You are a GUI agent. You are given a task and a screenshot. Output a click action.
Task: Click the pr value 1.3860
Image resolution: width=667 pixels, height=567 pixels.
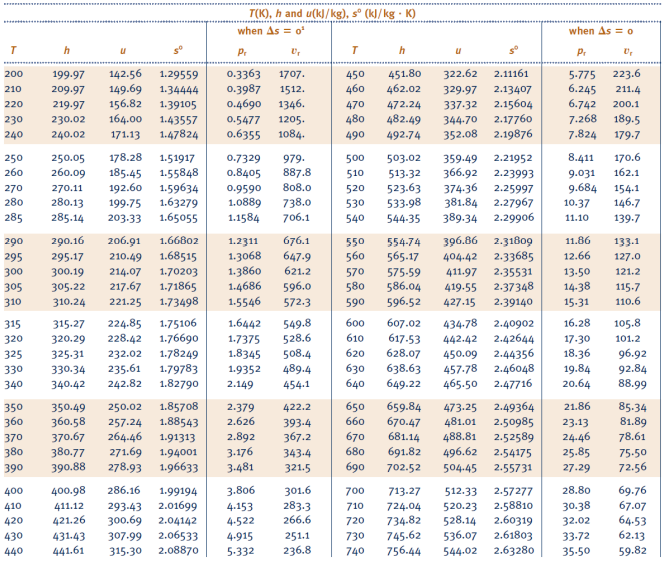coord(245,271)
